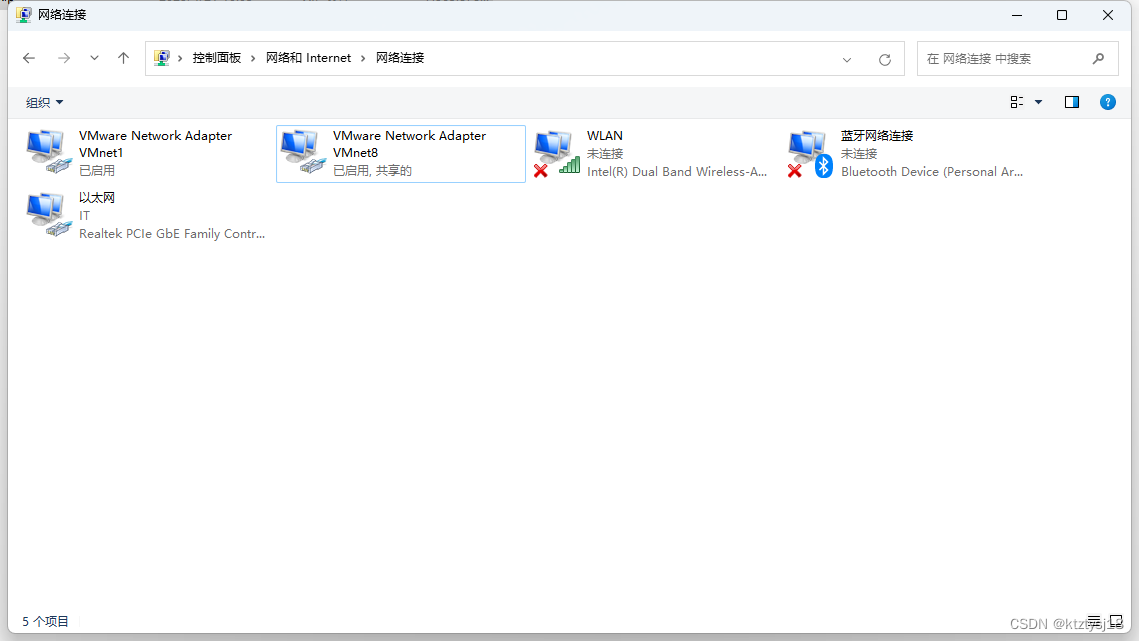Maximize the 网络连接 window

[1062, 15]
